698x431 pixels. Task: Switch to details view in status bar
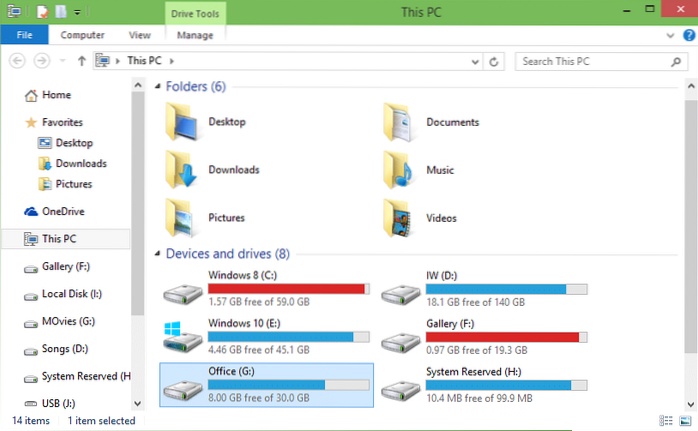pyautogui.click(x=666, y=421)
